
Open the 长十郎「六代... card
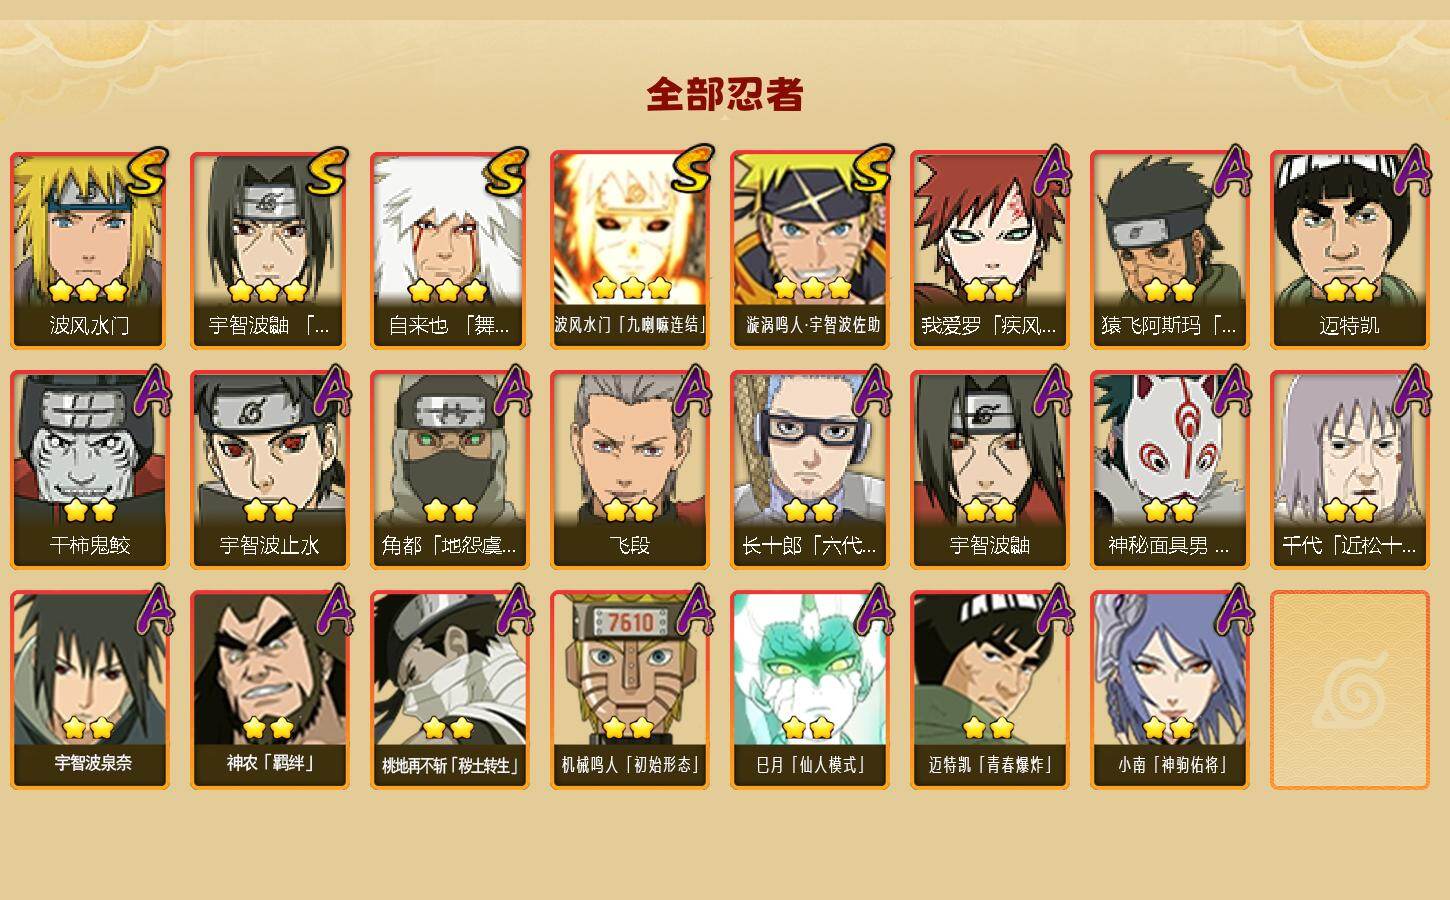pos(810,470)
